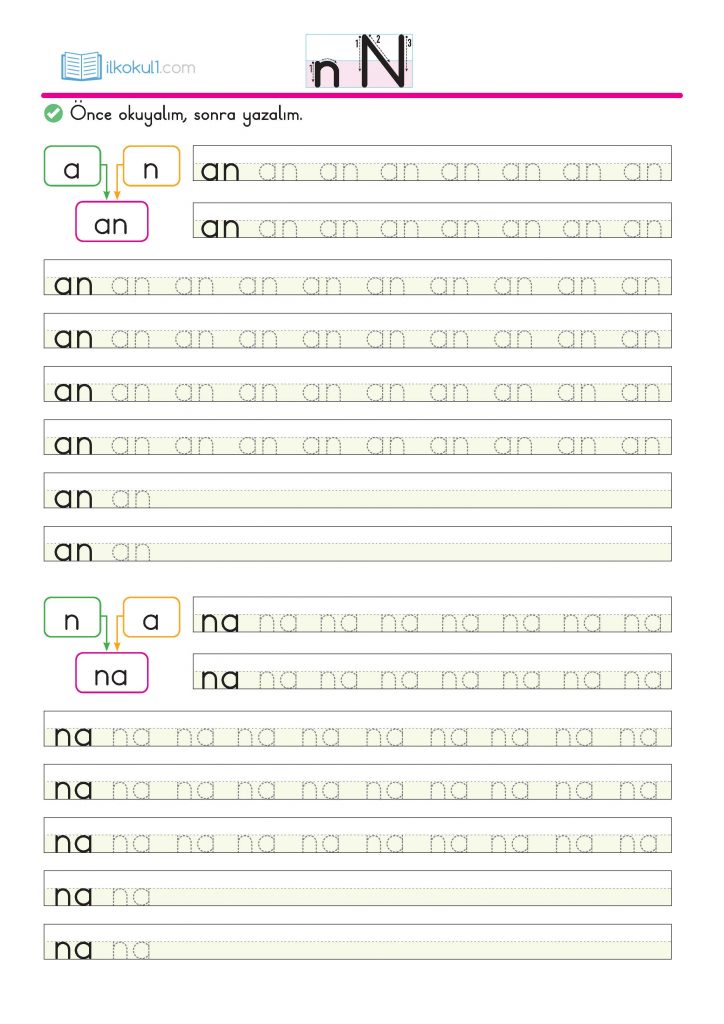Click the pink box with syllable an
The width and height of the screenshot is (724, 1024).
(x=111, y=223)
